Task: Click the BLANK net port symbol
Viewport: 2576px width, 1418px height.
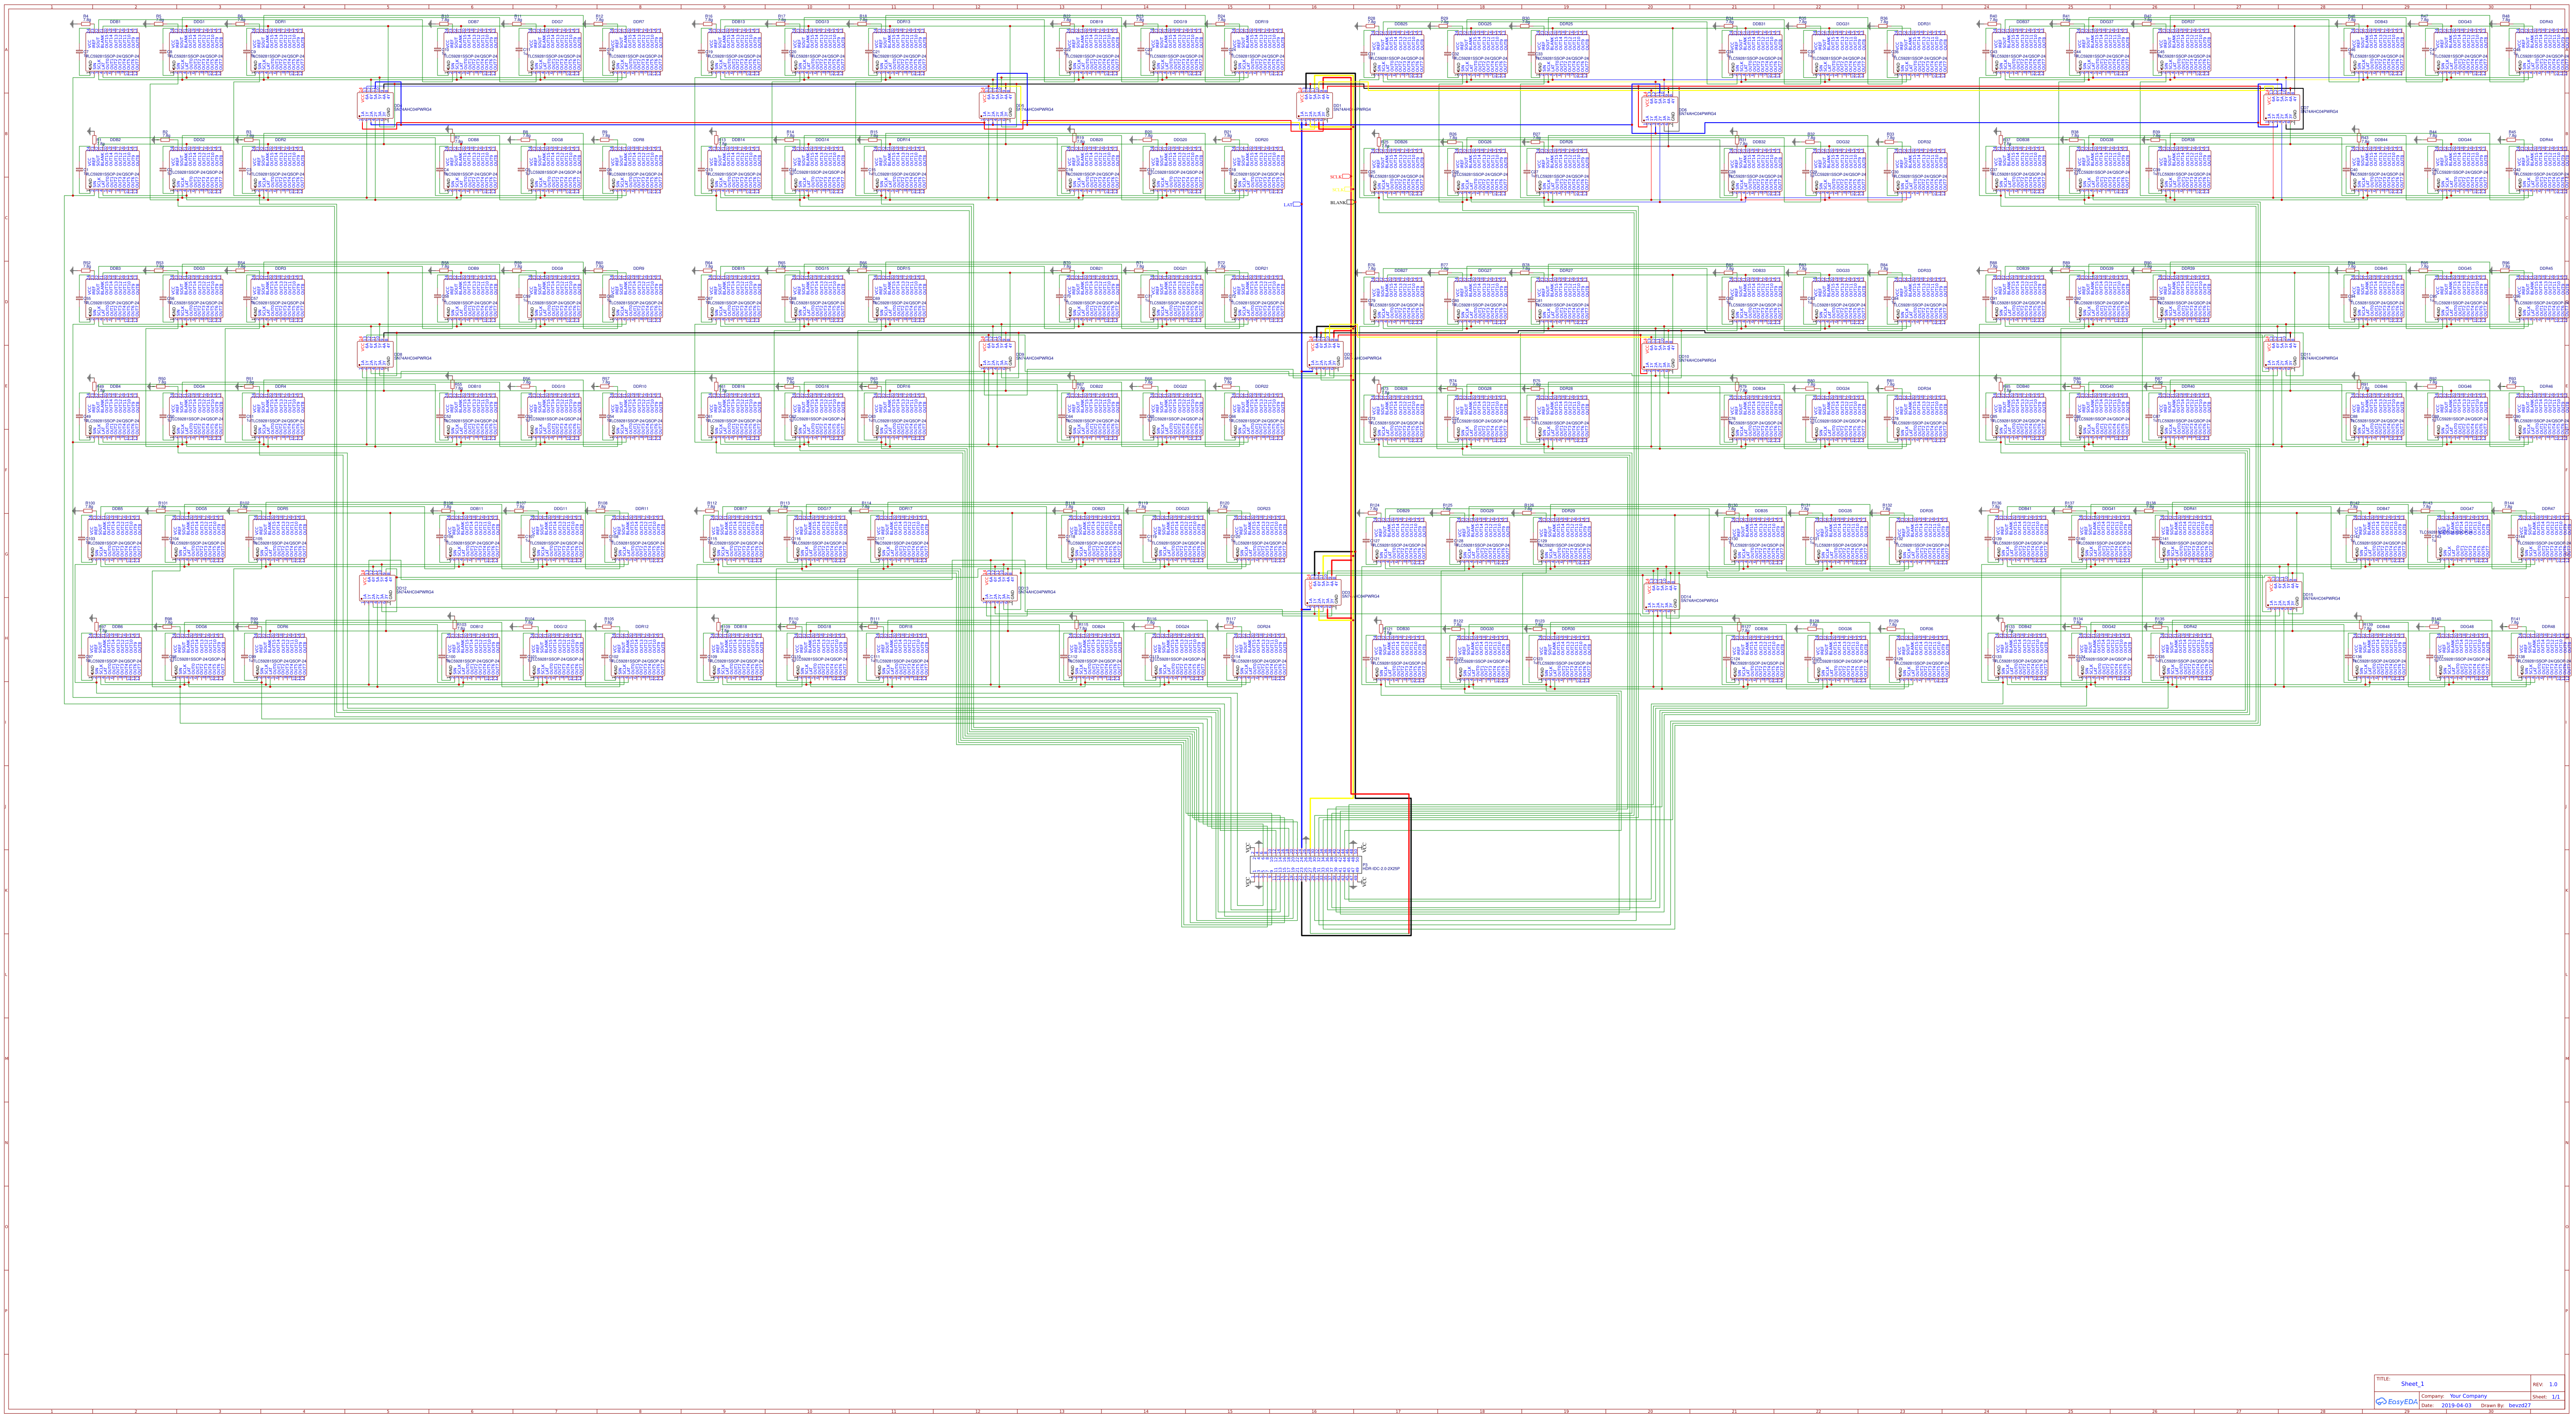Action: (1343, 202)
